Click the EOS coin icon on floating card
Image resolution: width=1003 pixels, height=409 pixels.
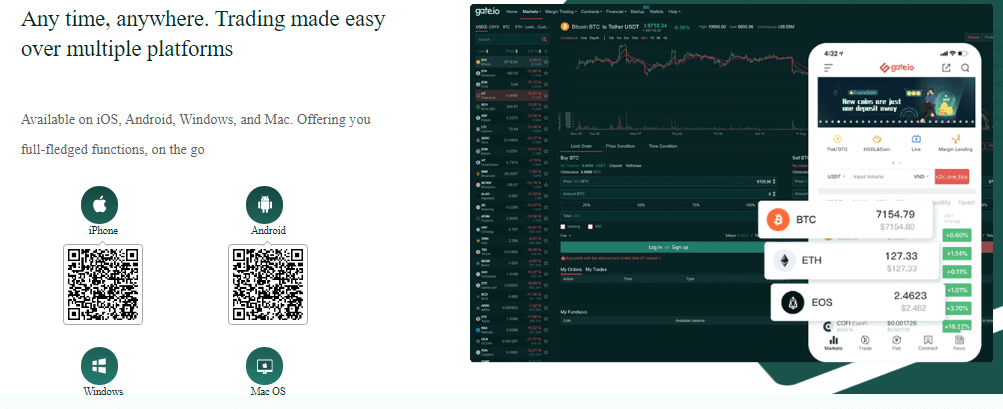click(792, 302)
